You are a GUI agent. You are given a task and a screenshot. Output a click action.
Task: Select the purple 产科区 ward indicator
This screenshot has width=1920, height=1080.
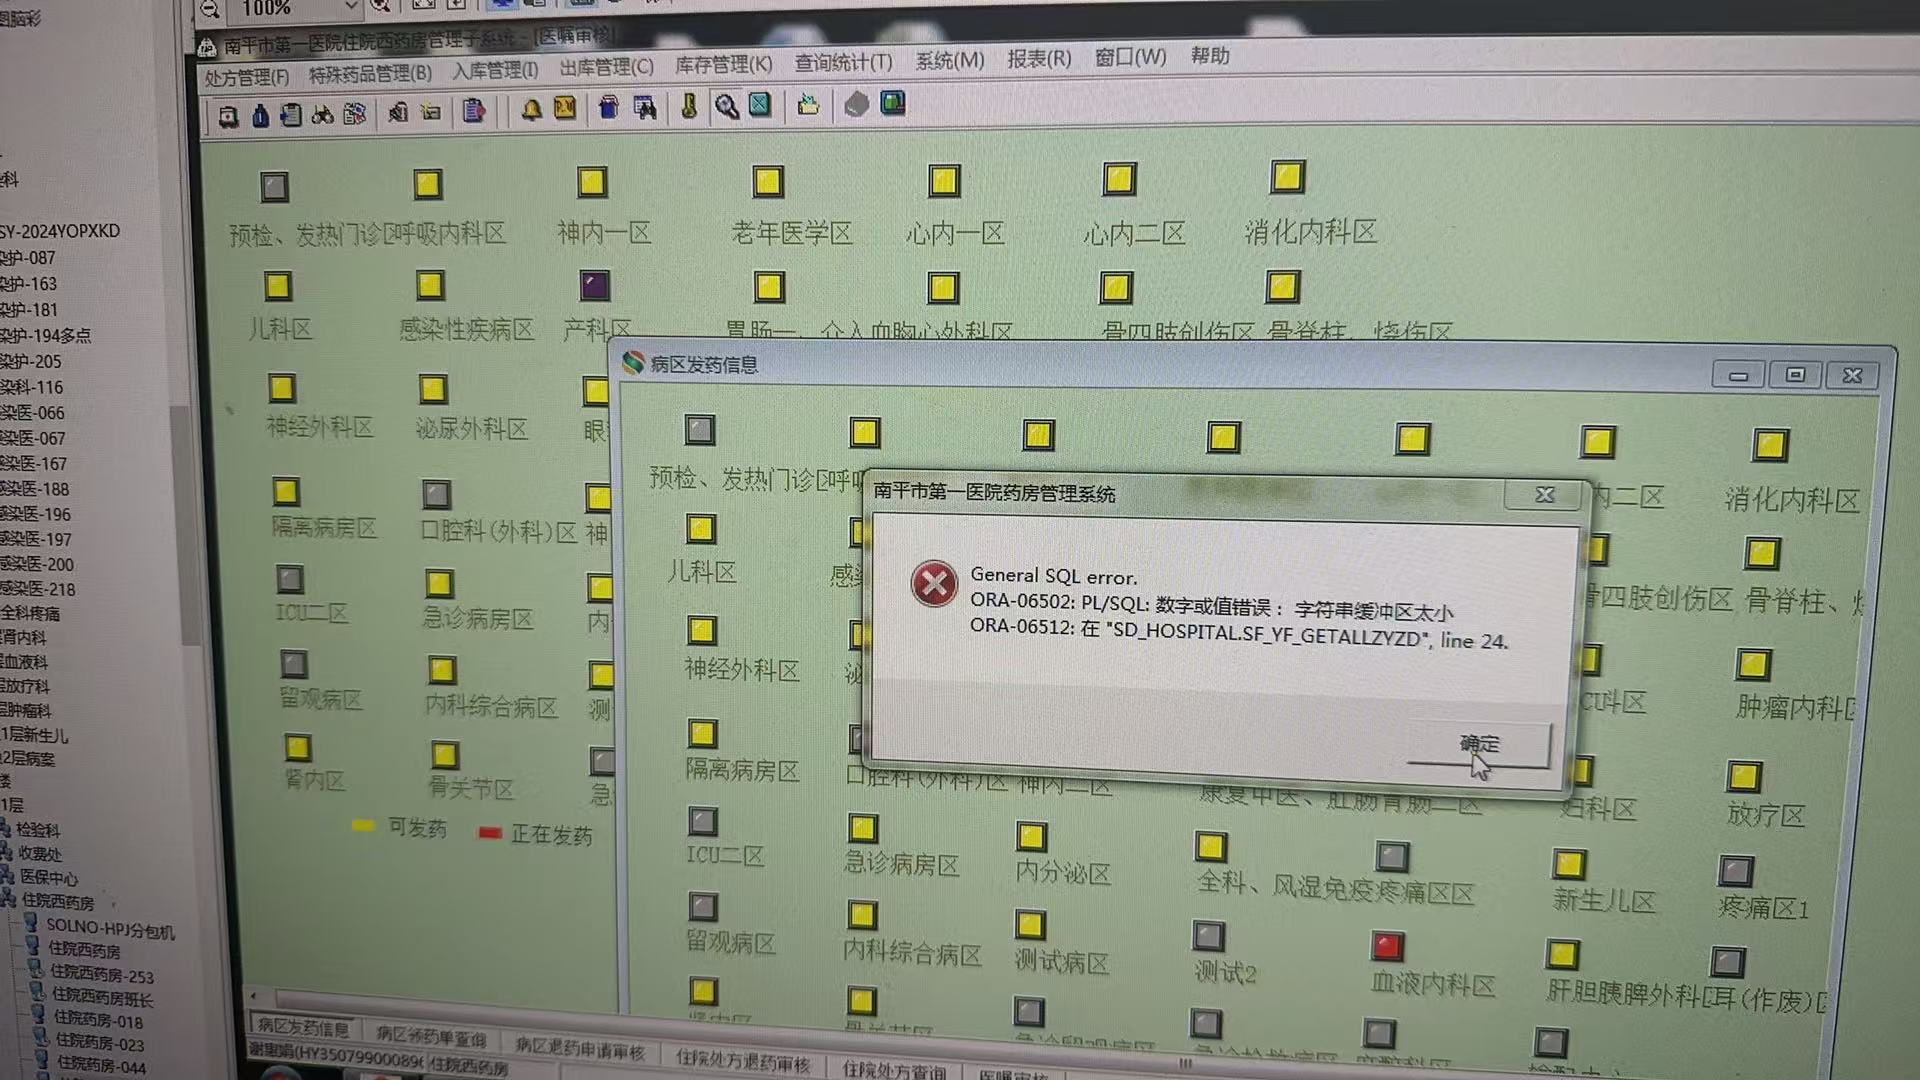pos(594,286)
